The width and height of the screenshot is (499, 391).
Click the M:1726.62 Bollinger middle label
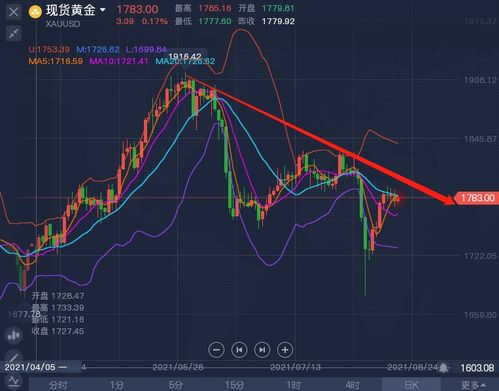pos(98,50)
